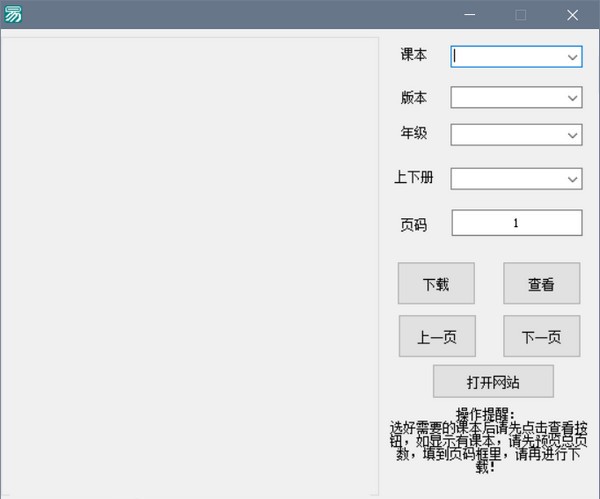
Task: Minimize the window
Action: 470,15
